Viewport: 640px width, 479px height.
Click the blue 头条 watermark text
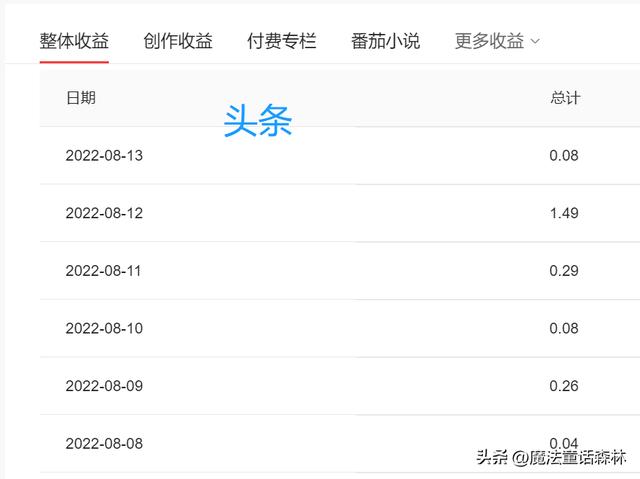258,121
